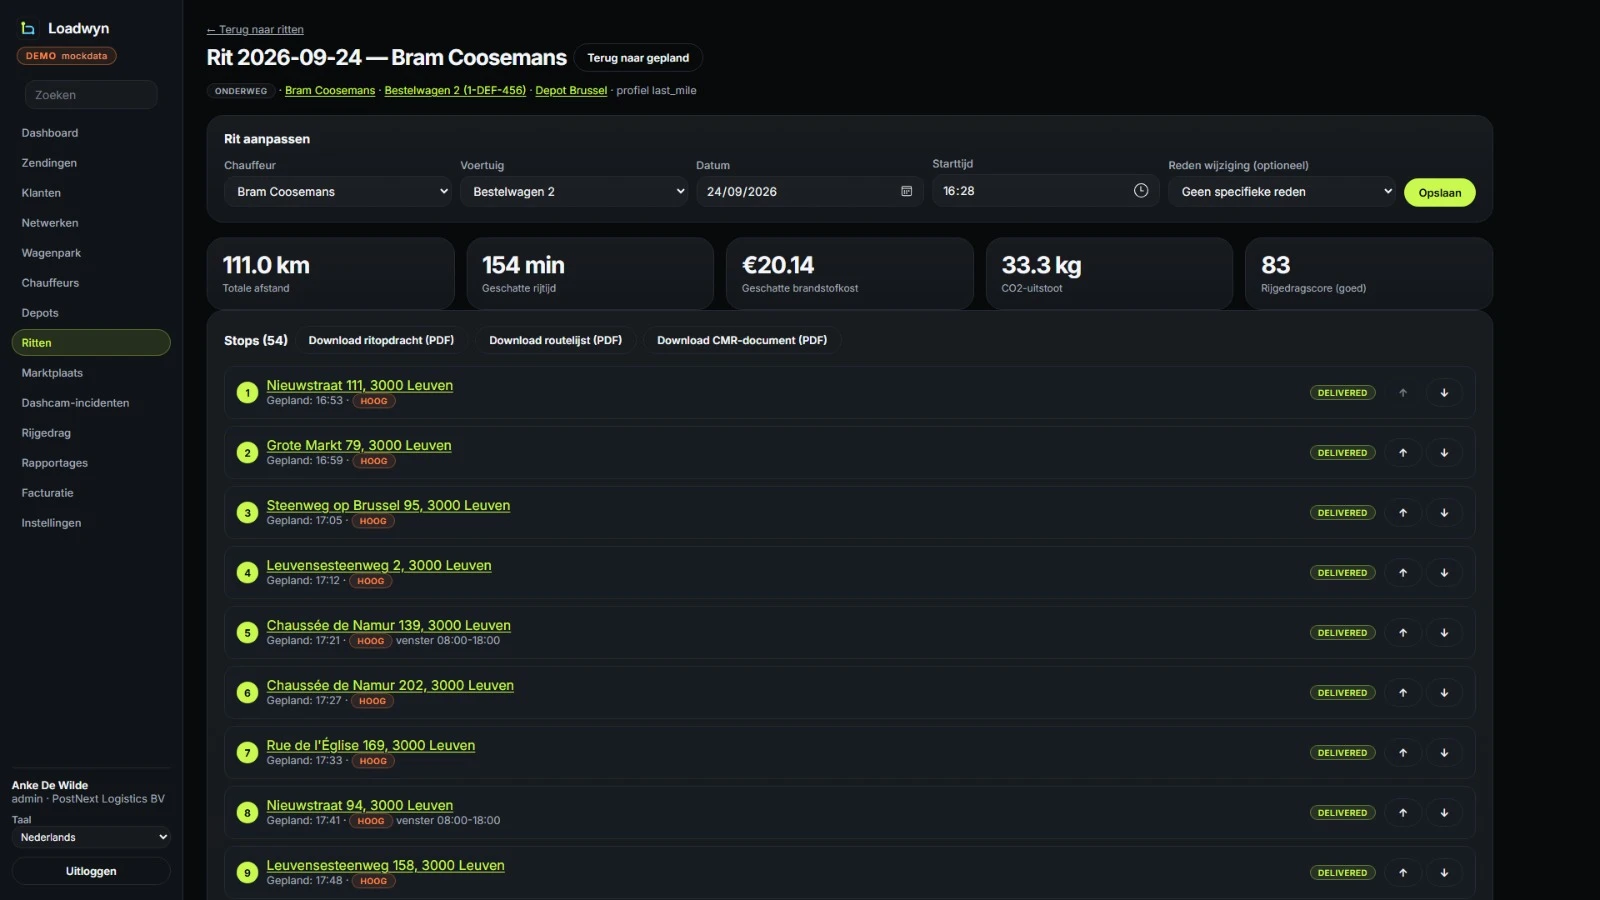This screenshot has height=900, width=1600.
Task: Move Nieuwstraat 111 stop down
Action: tap(1444, 393)
